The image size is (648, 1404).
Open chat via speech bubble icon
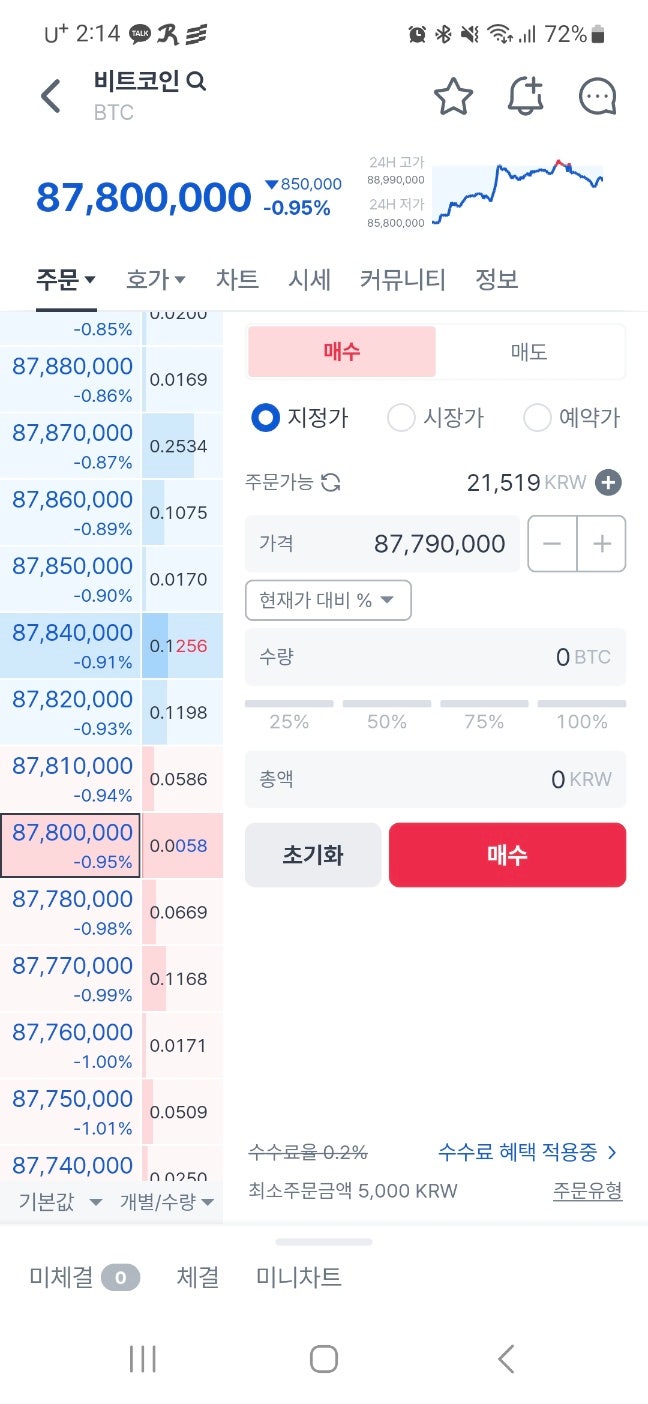pos(597,96)
